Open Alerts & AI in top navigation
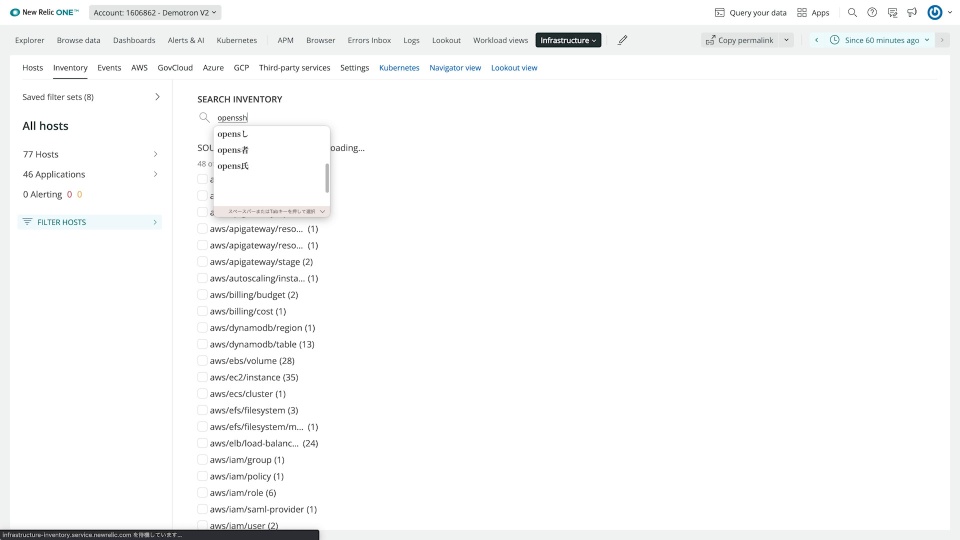Screen dimensions: 960x540 186,40
